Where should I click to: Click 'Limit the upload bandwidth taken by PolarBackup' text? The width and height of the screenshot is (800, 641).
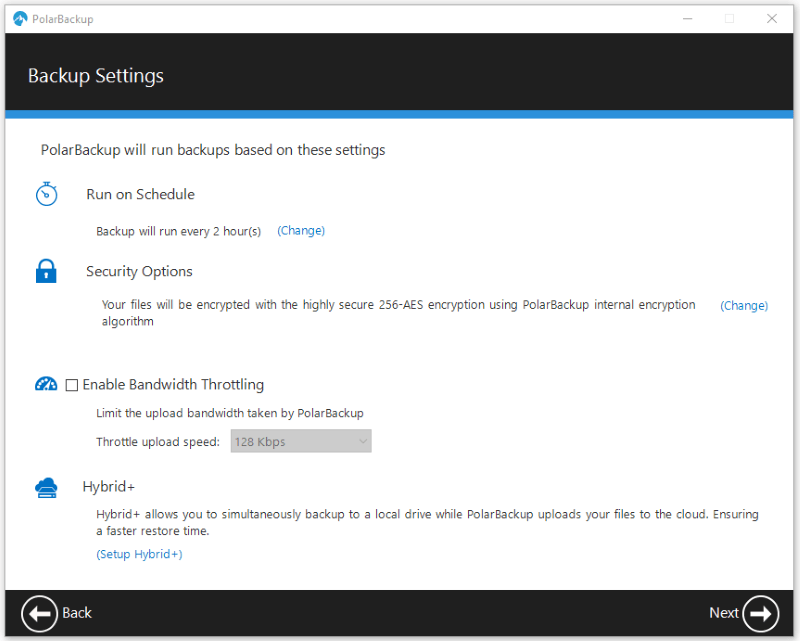tap(230, 413)
